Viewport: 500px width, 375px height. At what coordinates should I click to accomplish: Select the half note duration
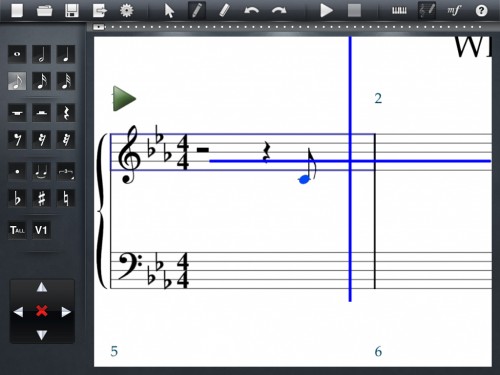(41, 54)
